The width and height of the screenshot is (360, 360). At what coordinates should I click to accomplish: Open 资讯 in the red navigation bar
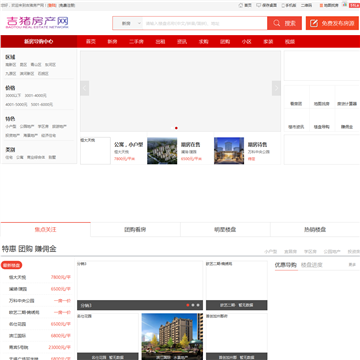pyautogui.click(x=182, y=42)
